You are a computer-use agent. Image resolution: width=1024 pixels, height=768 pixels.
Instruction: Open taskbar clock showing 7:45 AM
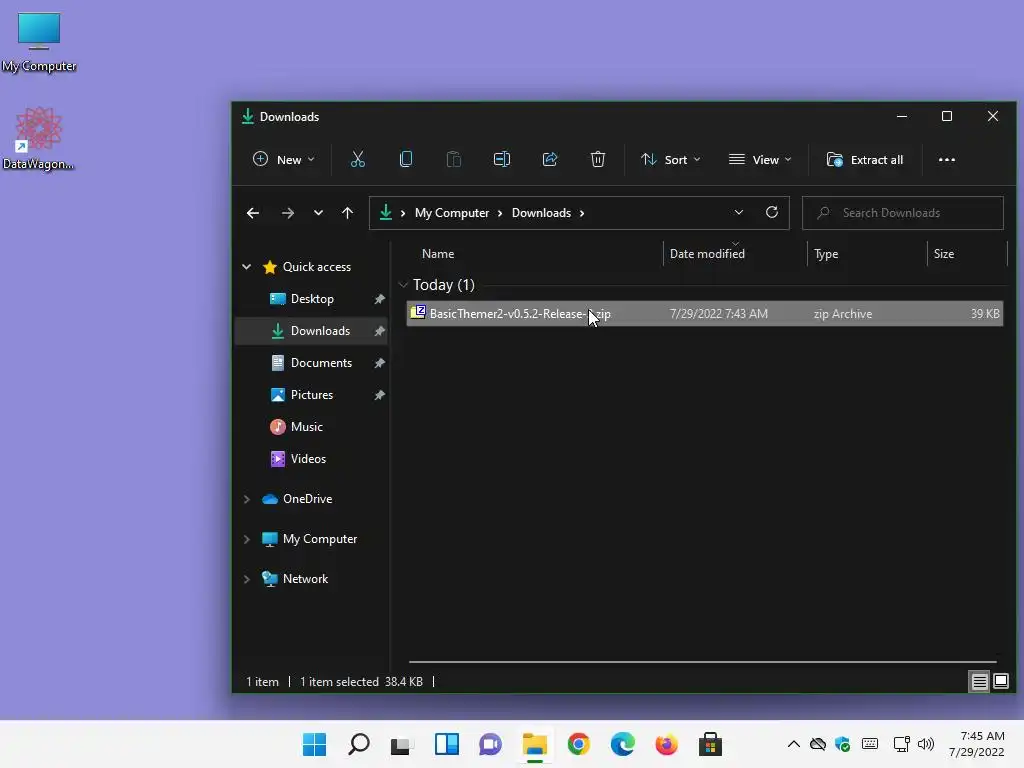click(977, 744)
